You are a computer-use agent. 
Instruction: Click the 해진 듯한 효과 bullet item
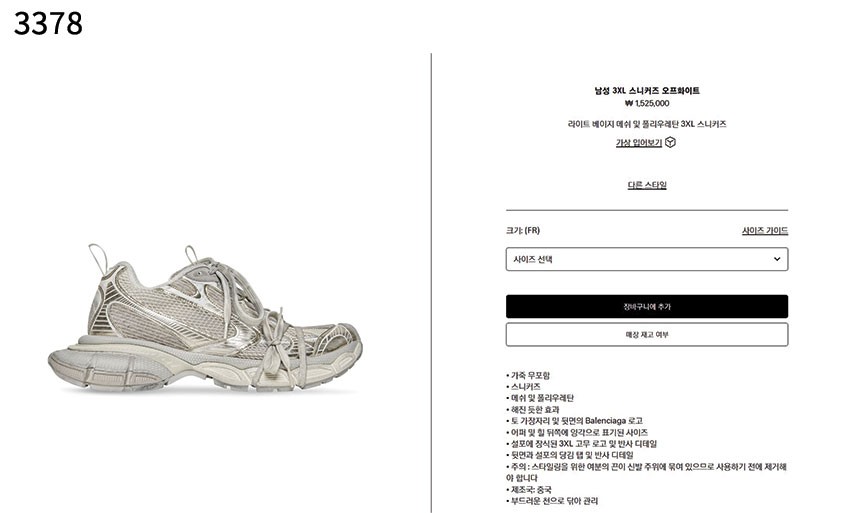pyautogui.click(x=533, y=409)
